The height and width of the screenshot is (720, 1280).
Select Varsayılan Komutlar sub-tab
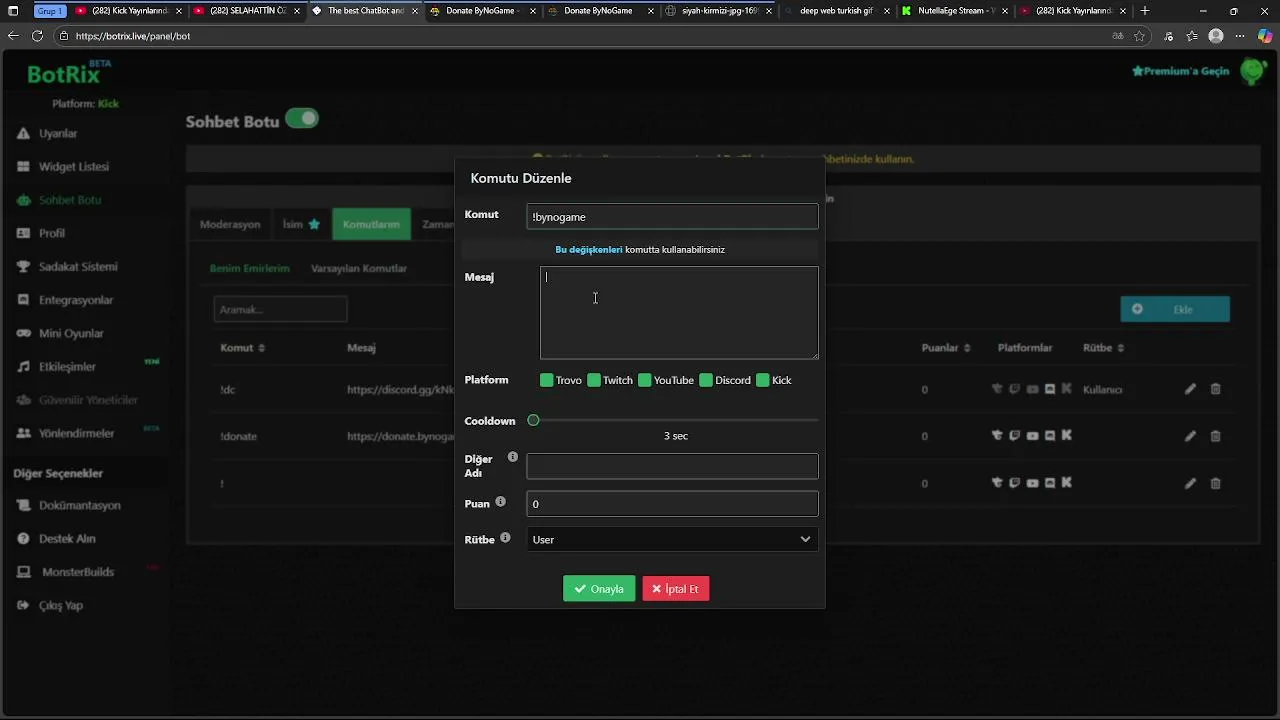pos(359,268)
